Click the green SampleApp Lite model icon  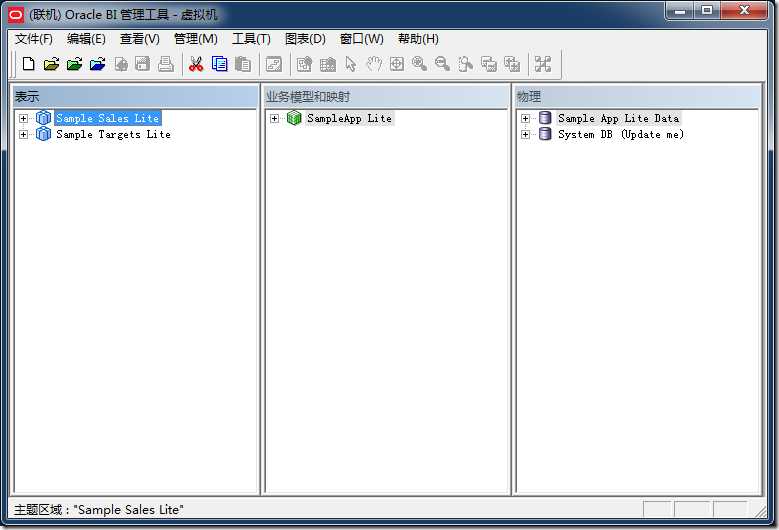click(295, 118)
